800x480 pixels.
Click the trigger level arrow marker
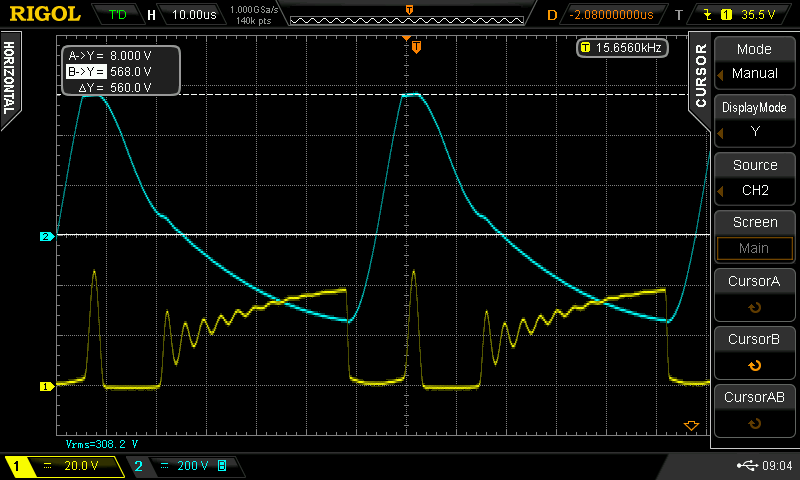coord(691,425)
